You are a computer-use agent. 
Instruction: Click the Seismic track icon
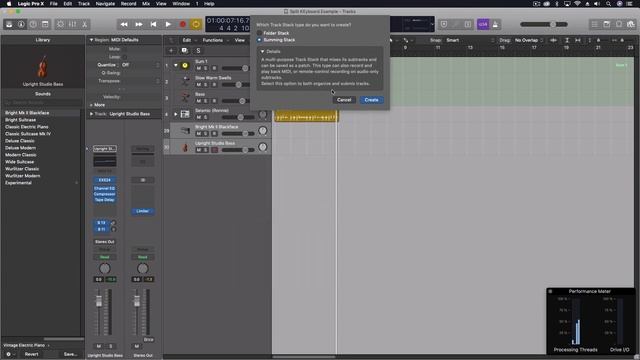click(185, 114)
